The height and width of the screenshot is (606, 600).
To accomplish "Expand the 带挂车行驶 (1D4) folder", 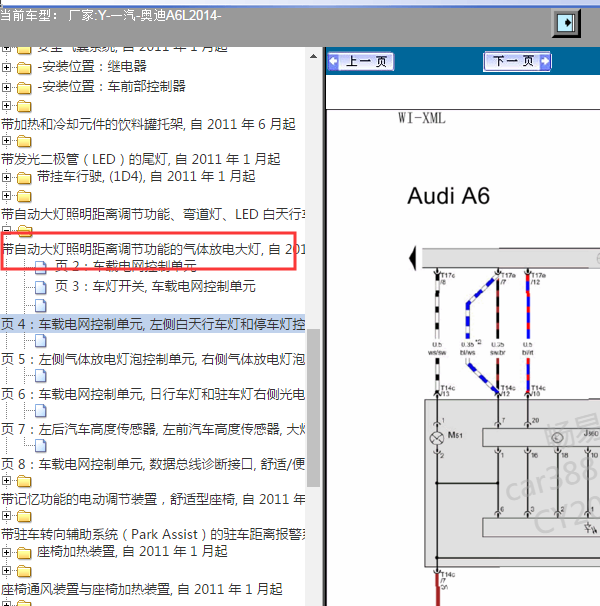I will coord(6,177).
